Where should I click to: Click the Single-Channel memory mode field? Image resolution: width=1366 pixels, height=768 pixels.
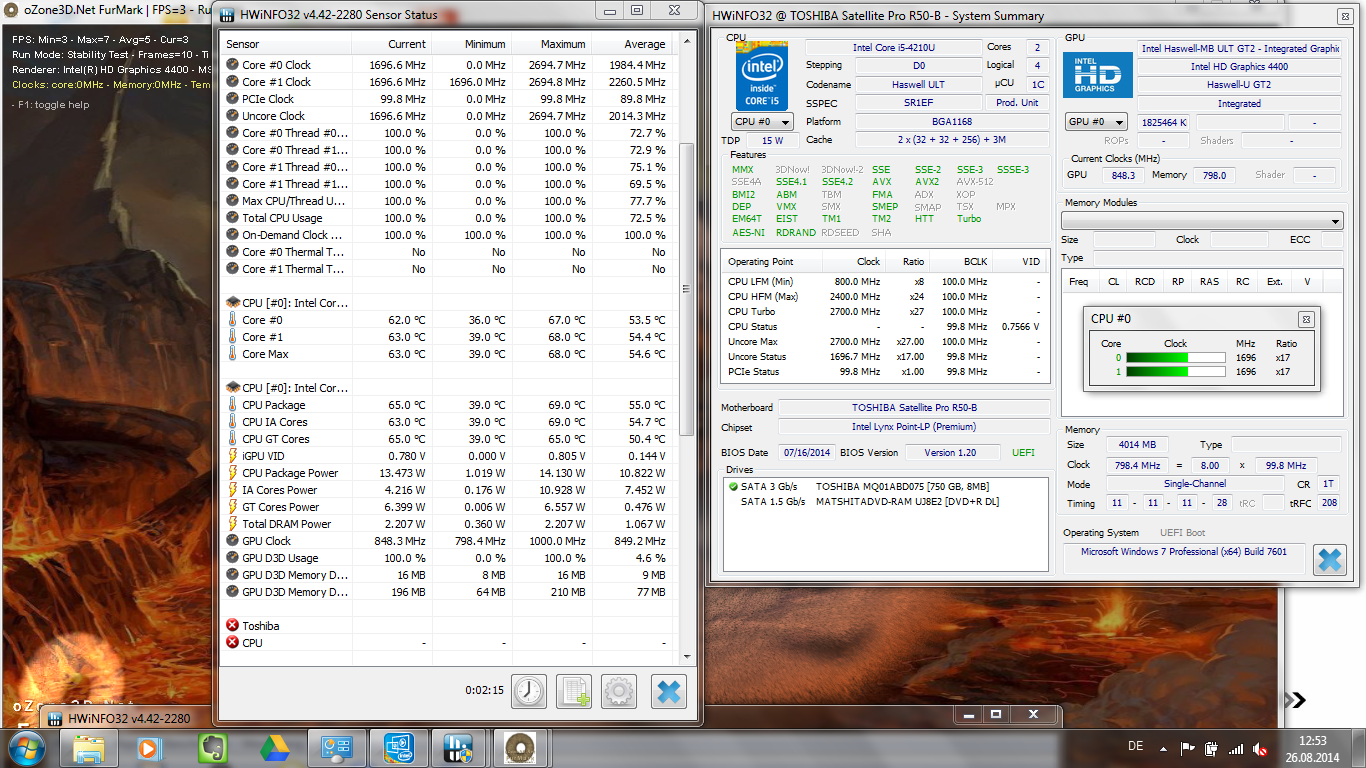tap(1195, 484)
